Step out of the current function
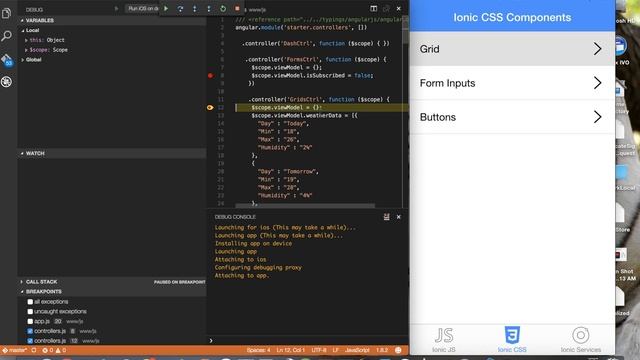This screenshot has width=640, height=360. [209, 8]
